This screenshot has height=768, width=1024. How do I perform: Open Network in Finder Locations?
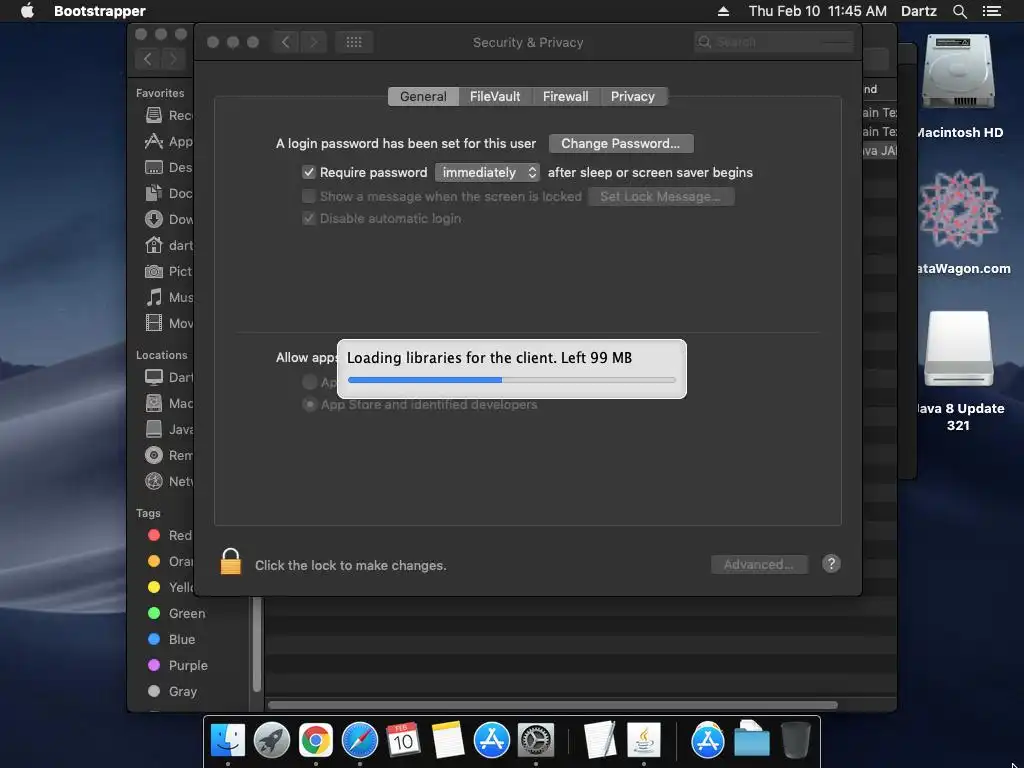[169, 481]
